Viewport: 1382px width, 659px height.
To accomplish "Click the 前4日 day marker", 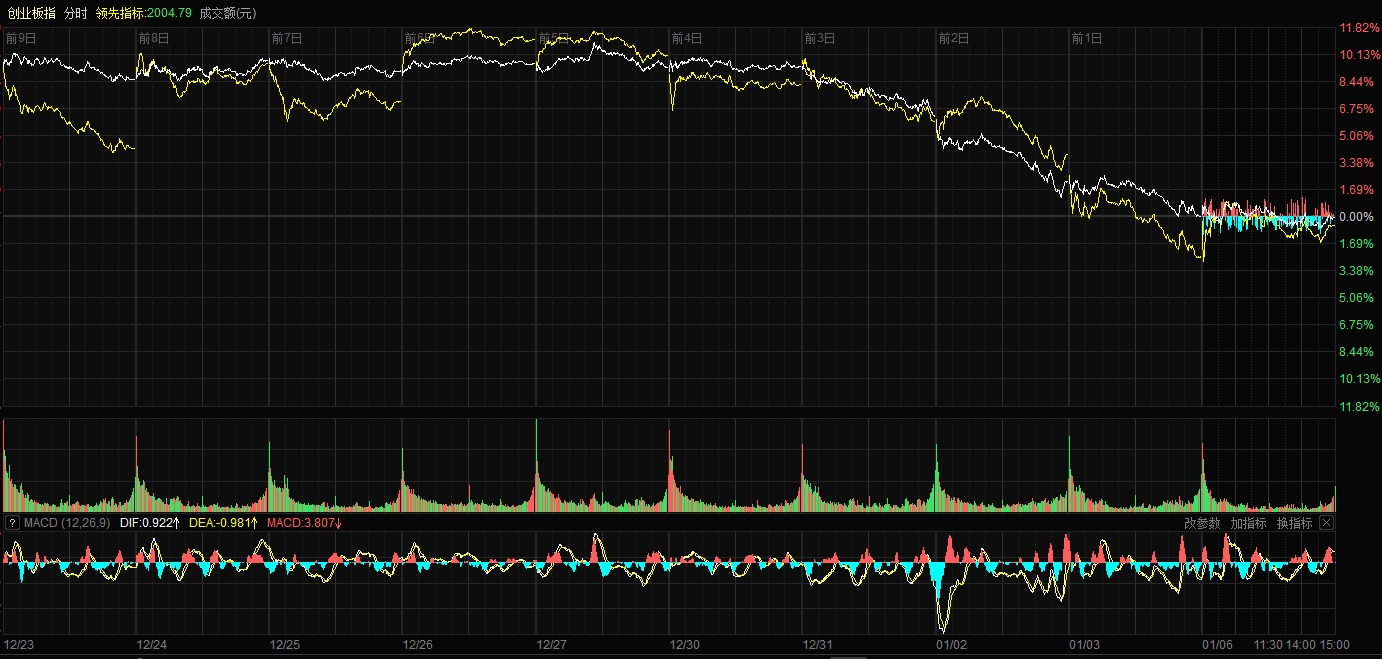I will pyautogui.click(x=687, y=38).
